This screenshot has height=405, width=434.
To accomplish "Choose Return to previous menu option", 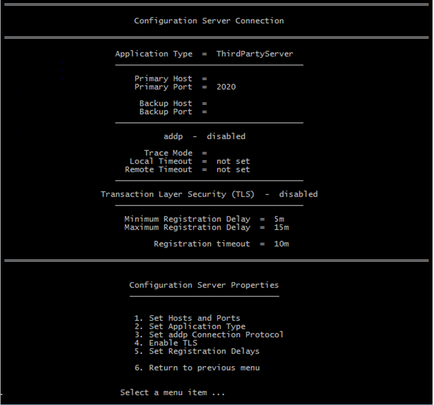I will pyautogui.click(x=197, y=368).
